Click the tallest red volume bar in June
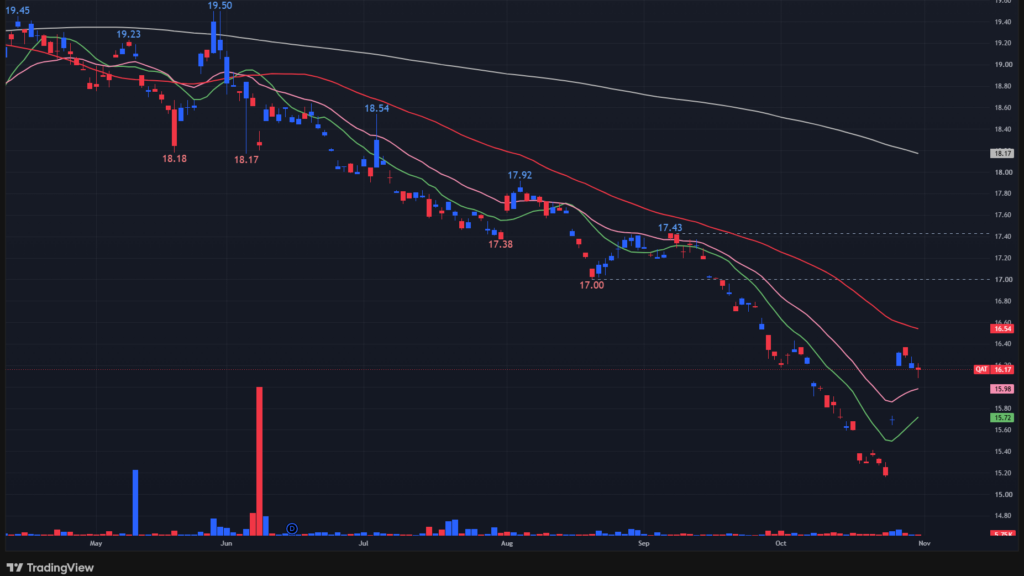The width and height of the screenshot is (1024, 576). click(x=259, y=461)
